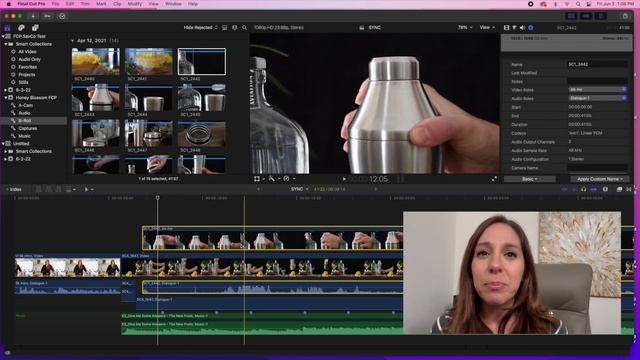The height and width of the screenshot is (360, 640).
Task: Click the viewer fullscreen arrows icon
Action: click(x=494, y=179)
